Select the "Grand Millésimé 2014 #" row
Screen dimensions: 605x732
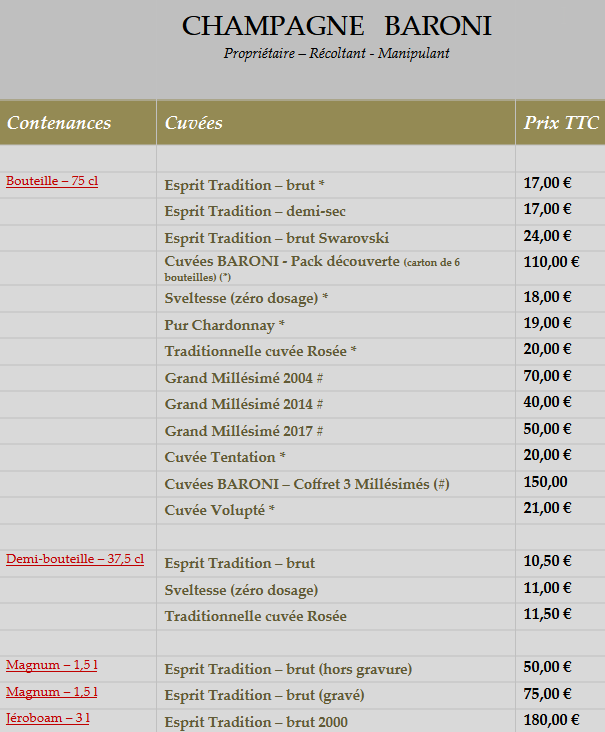(244, 404)
